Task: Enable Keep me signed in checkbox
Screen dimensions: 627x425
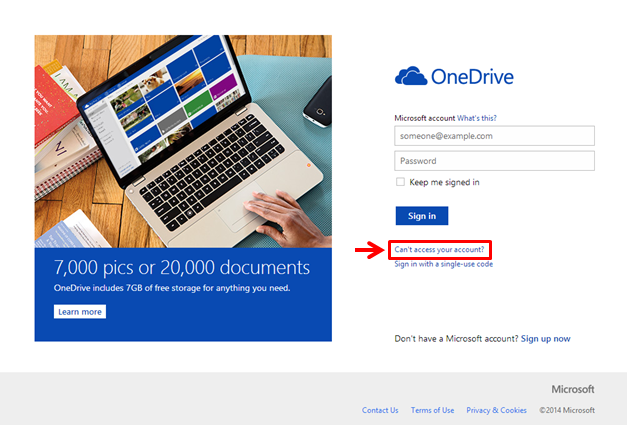Action: click(x=400, y=182)
